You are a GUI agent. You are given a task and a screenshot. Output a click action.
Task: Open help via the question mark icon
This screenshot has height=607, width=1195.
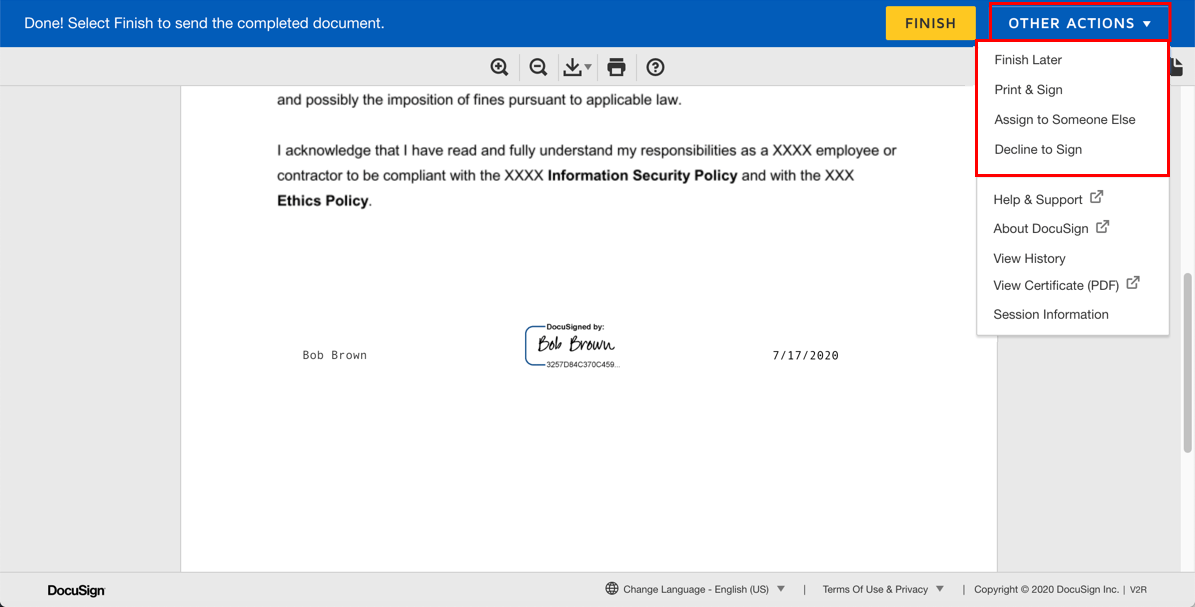655,67
